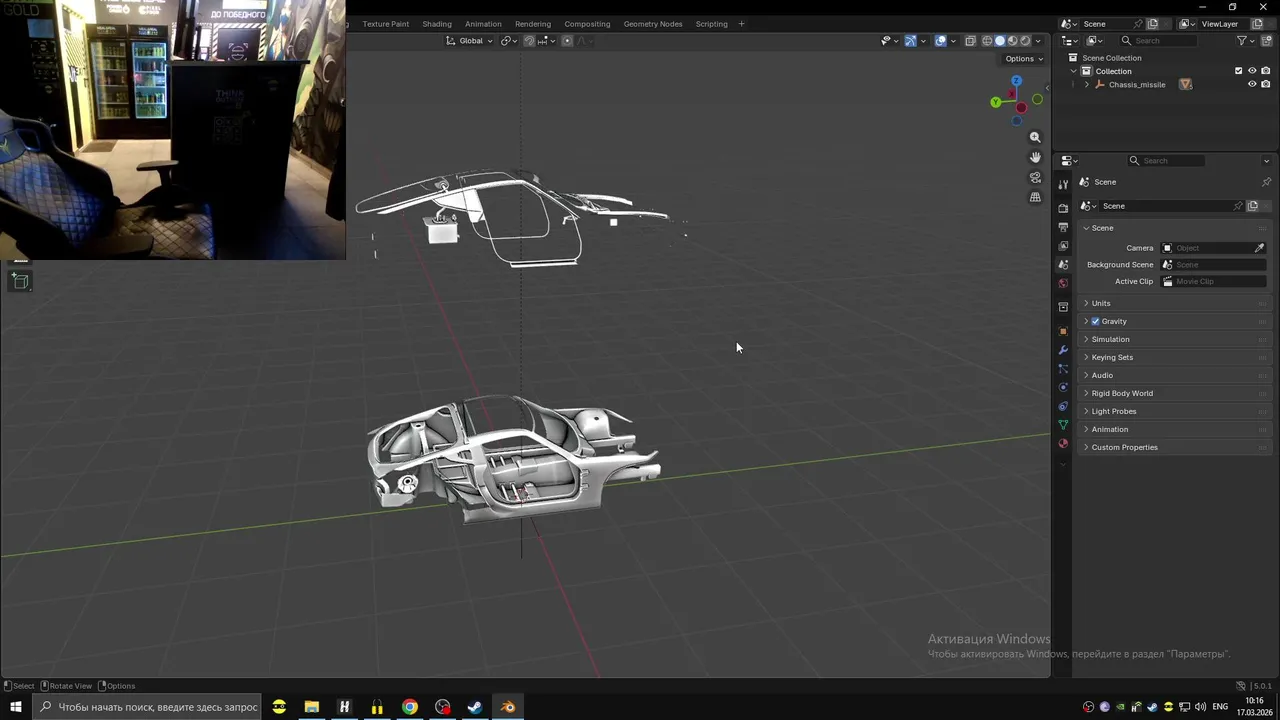Viewport: 1280px width, 720px height.
Task: Open Steam from the taskbar
Action: pos(475,707)
